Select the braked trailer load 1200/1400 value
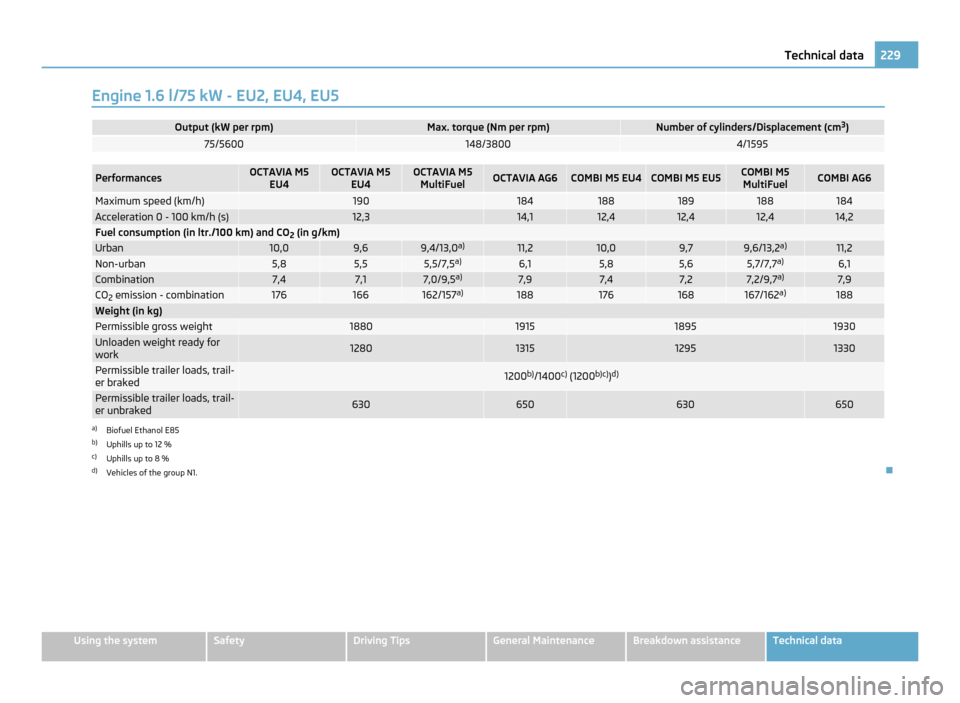Image resolution: width=960 pixels, height=703 pixels. (x=561, y=375)
